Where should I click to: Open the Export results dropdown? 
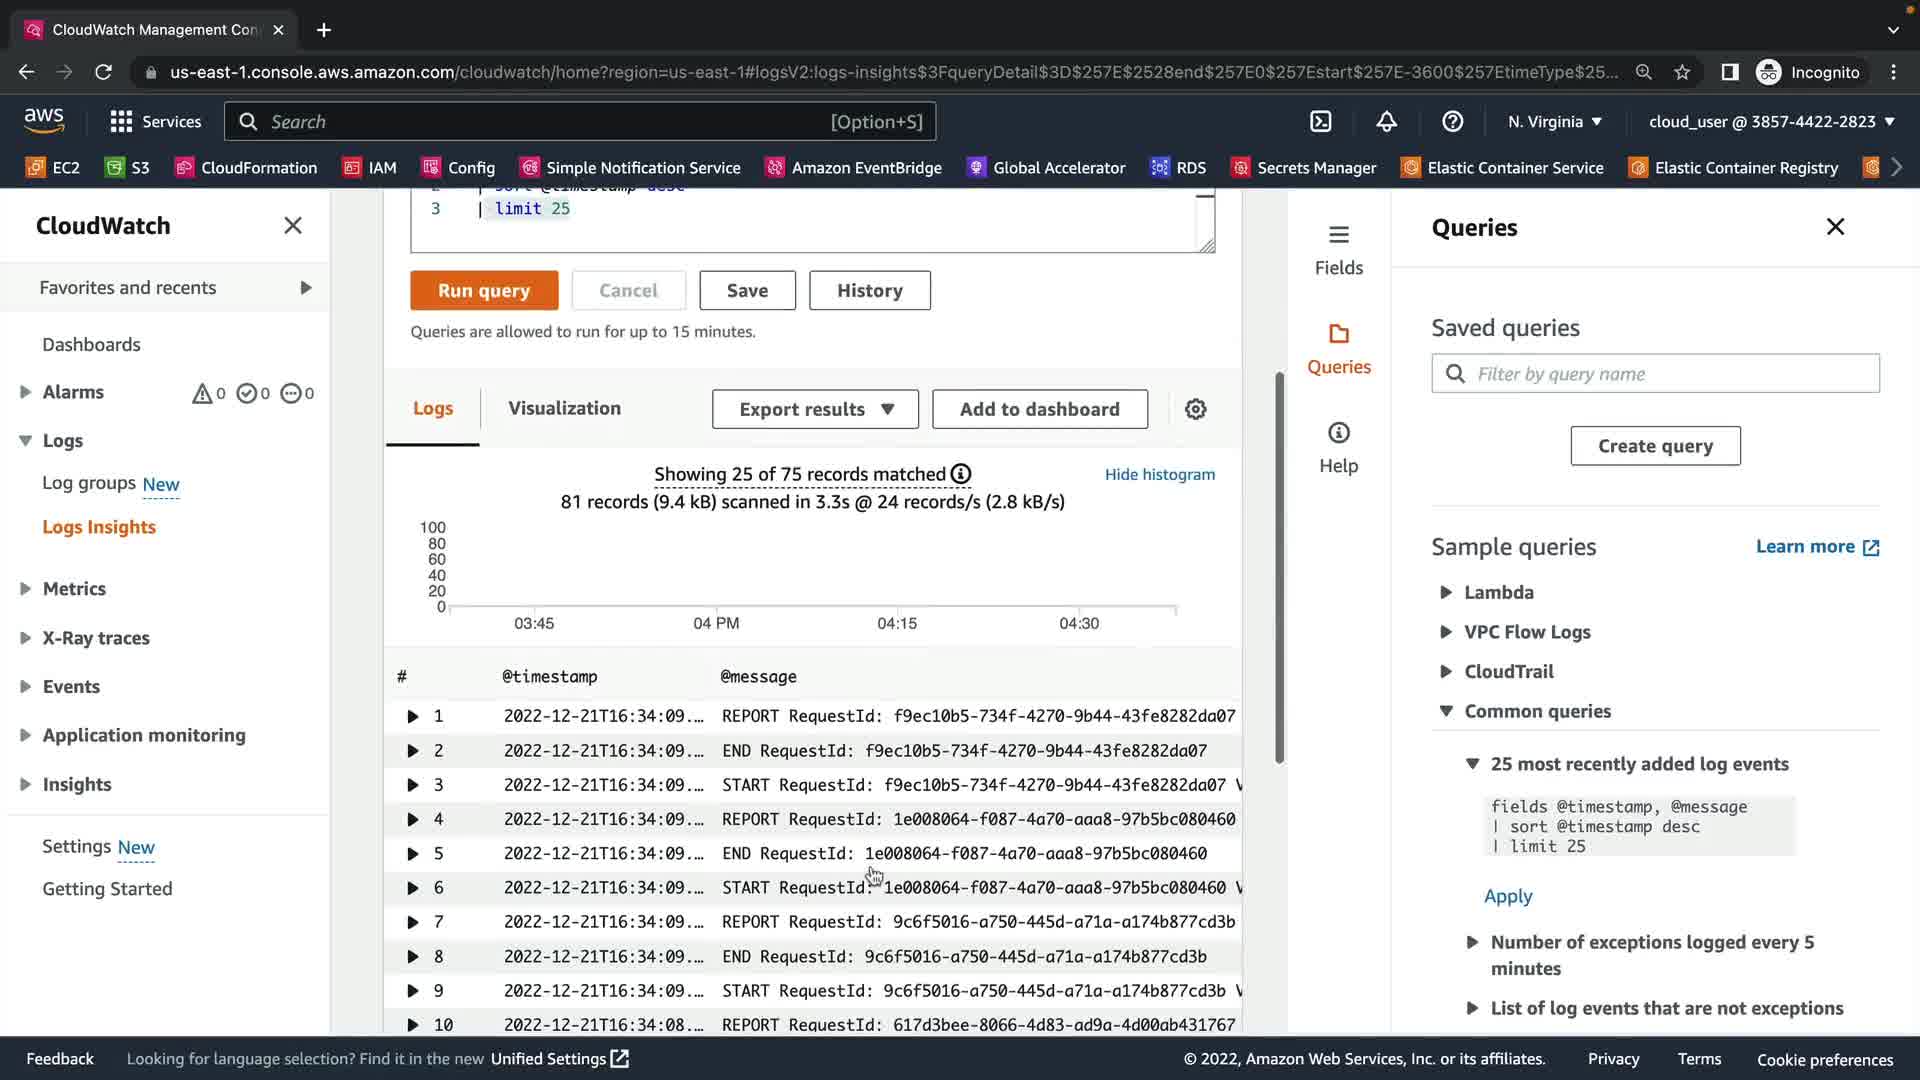click(x=815, y=409)
